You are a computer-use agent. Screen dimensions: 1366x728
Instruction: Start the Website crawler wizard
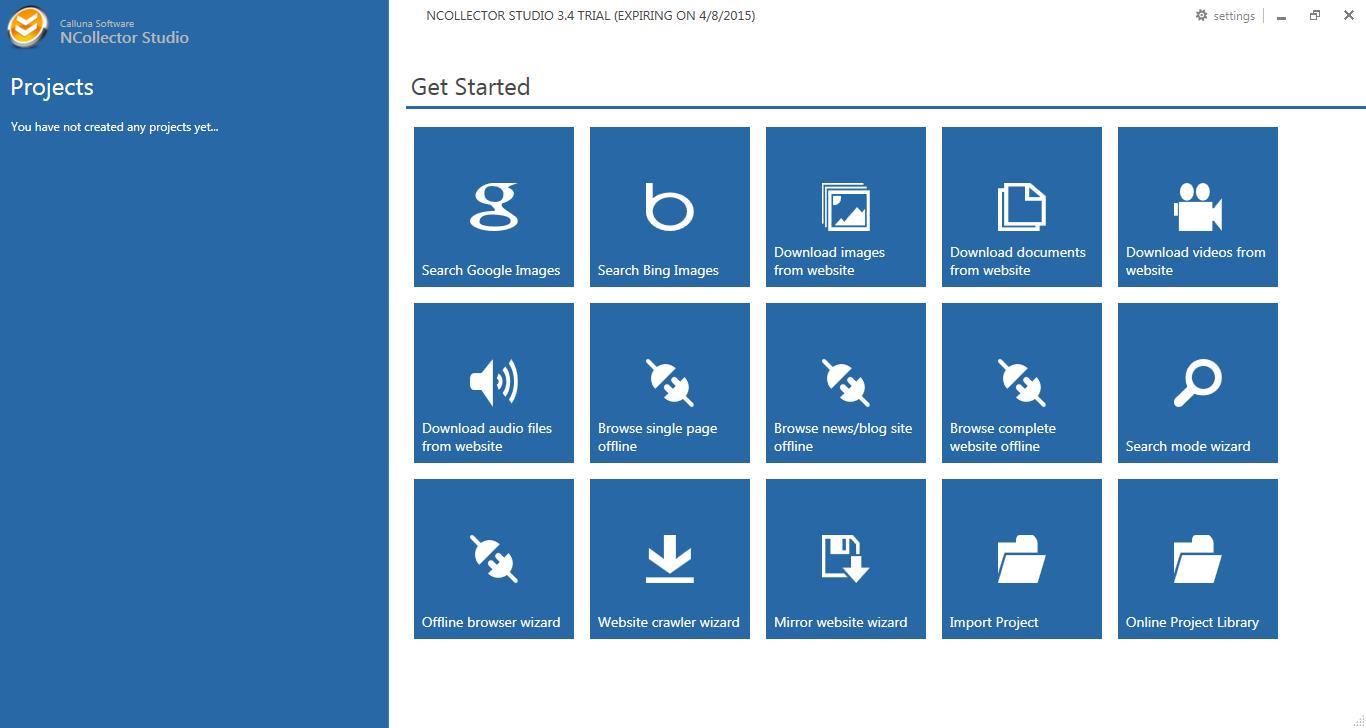(x=670, y=559)
